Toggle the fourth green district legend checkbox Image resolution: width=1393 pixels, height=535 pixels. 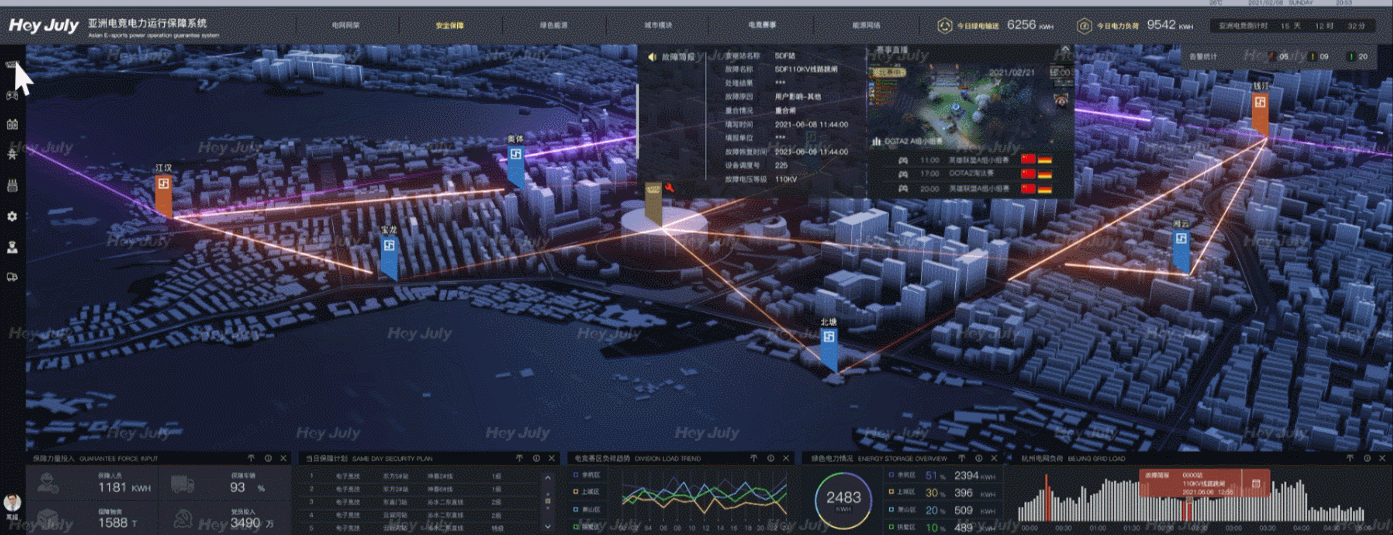[x=576, y=526]
